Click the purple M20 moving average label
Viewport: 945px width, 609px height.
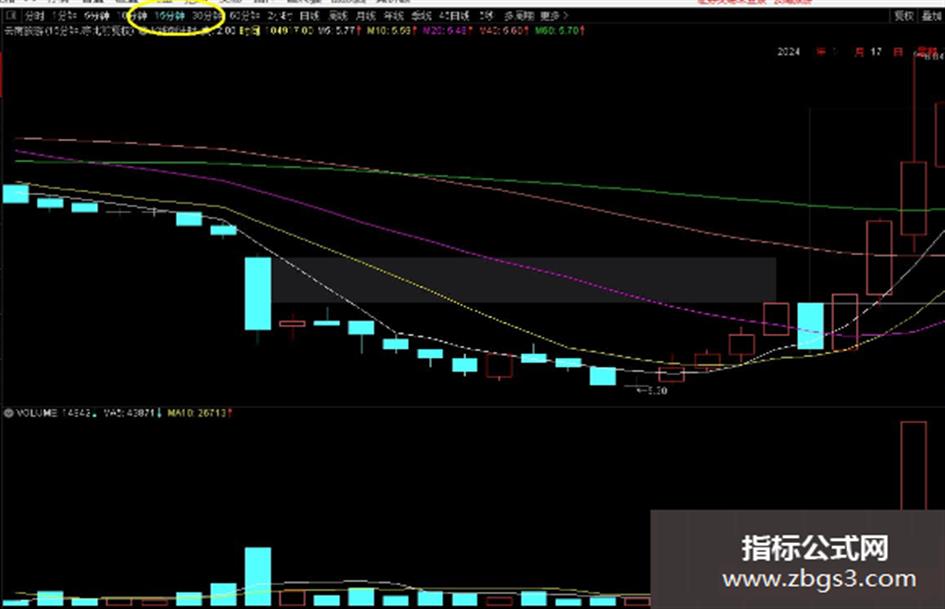click(x=447, y=30)
